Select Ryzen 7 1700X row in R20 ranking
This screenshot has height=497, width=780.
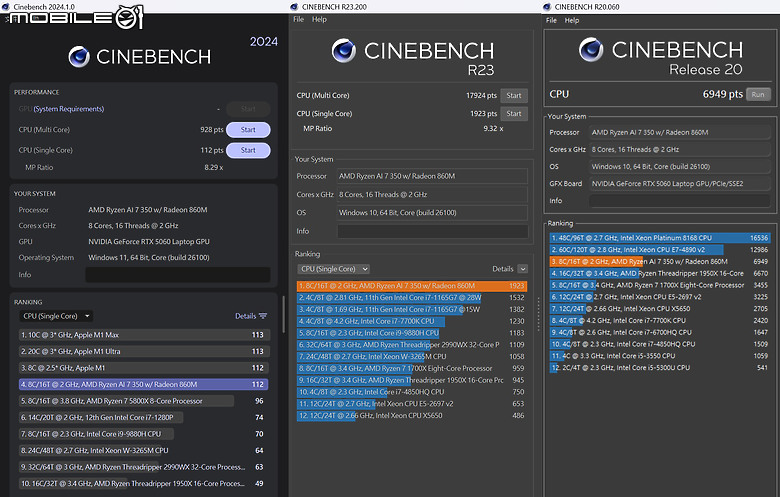660,285
